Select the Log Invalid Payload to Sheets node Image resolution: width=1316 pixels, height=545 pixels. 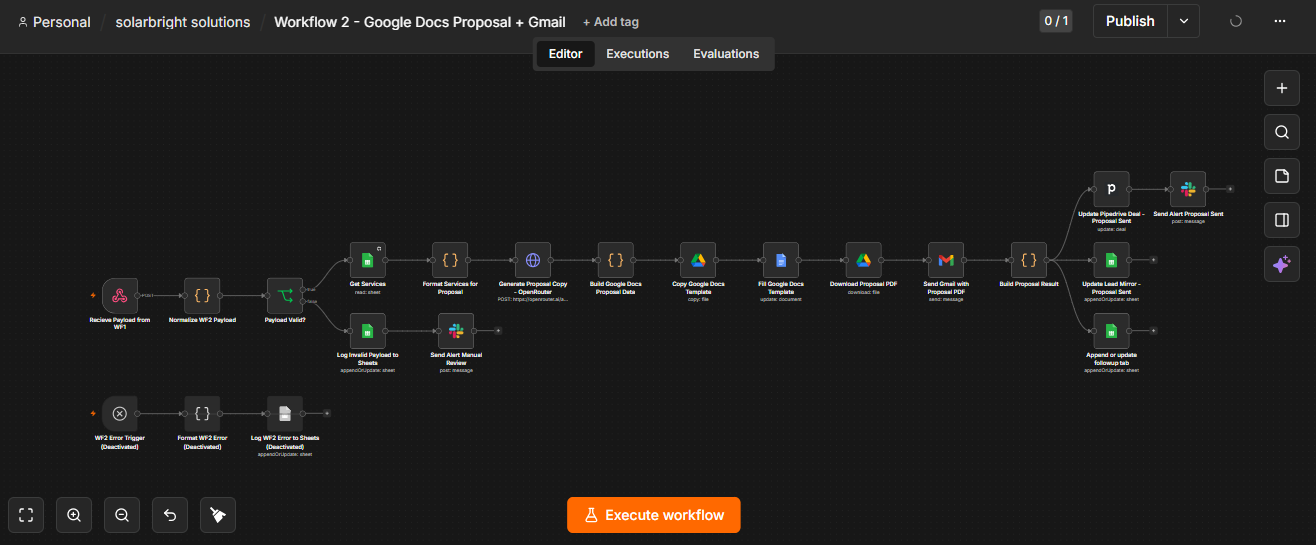pos(367,331)
